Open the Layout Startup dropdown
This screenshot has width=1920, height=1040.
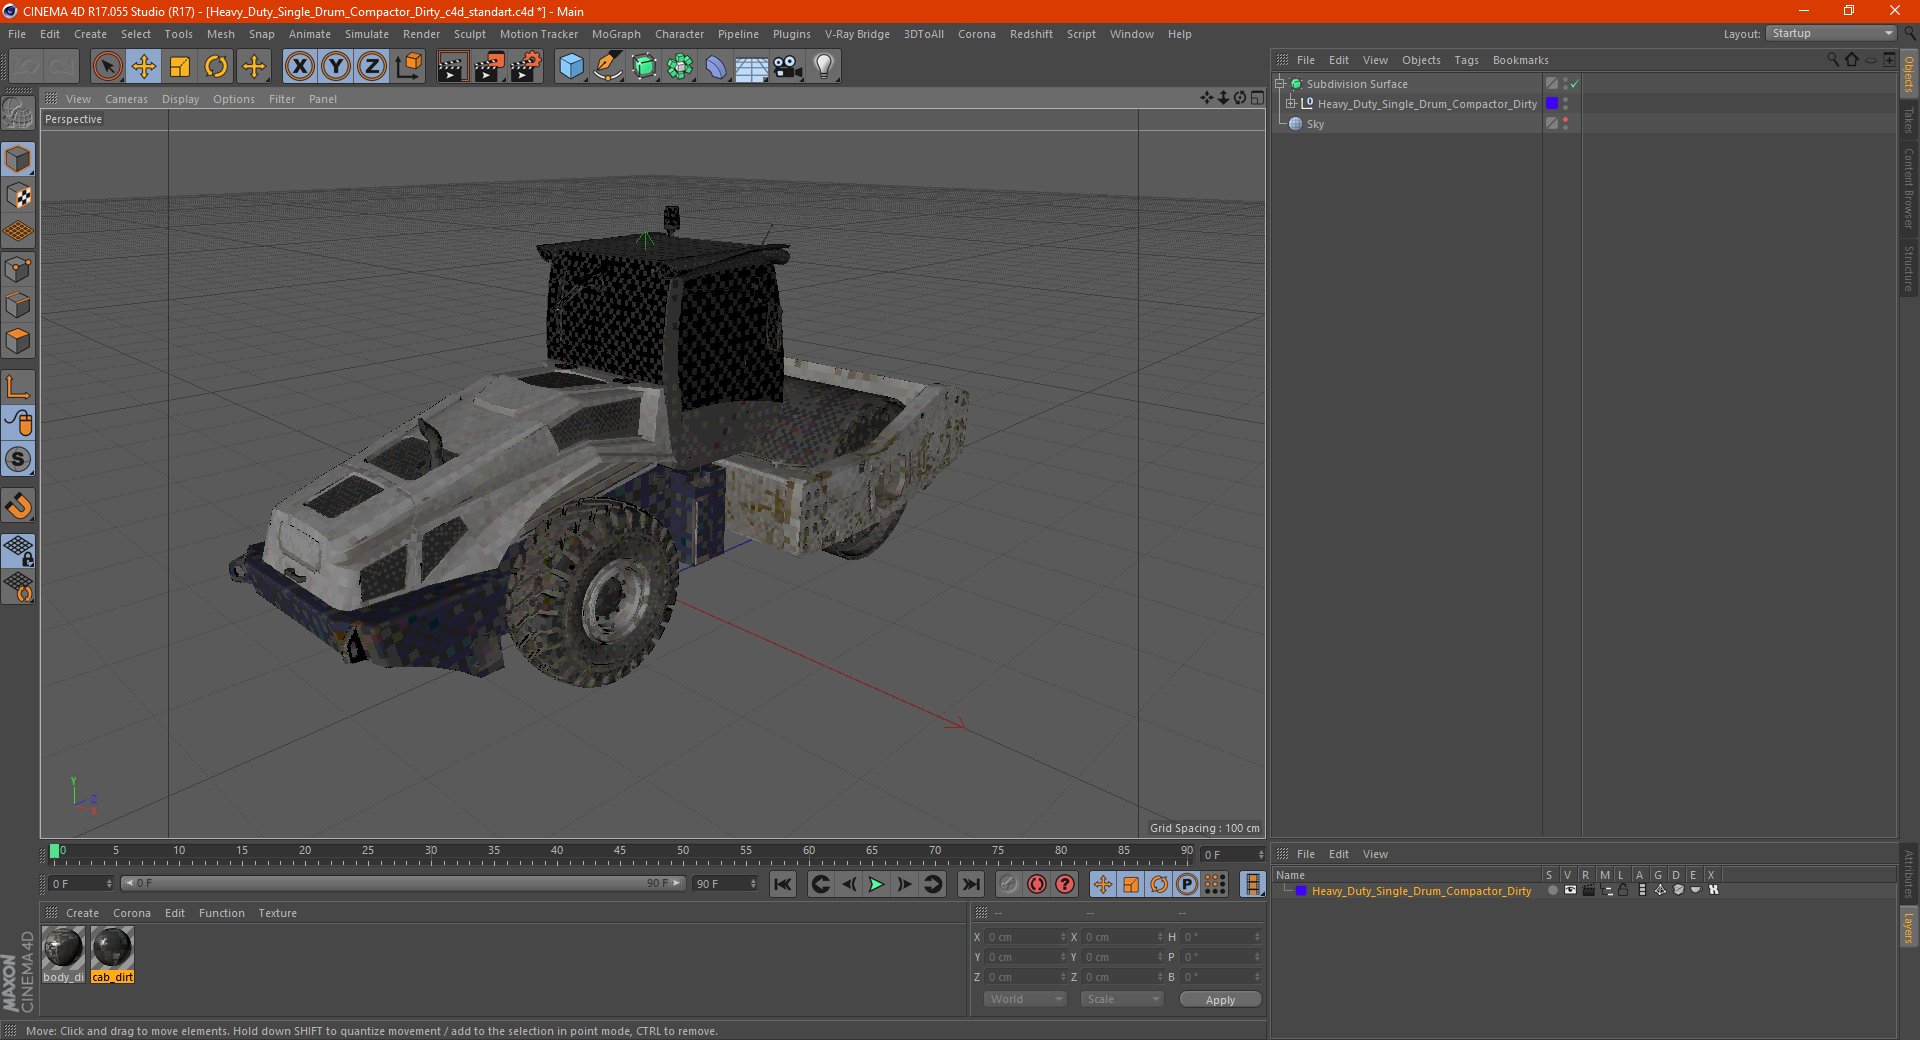pos(1832,33)
